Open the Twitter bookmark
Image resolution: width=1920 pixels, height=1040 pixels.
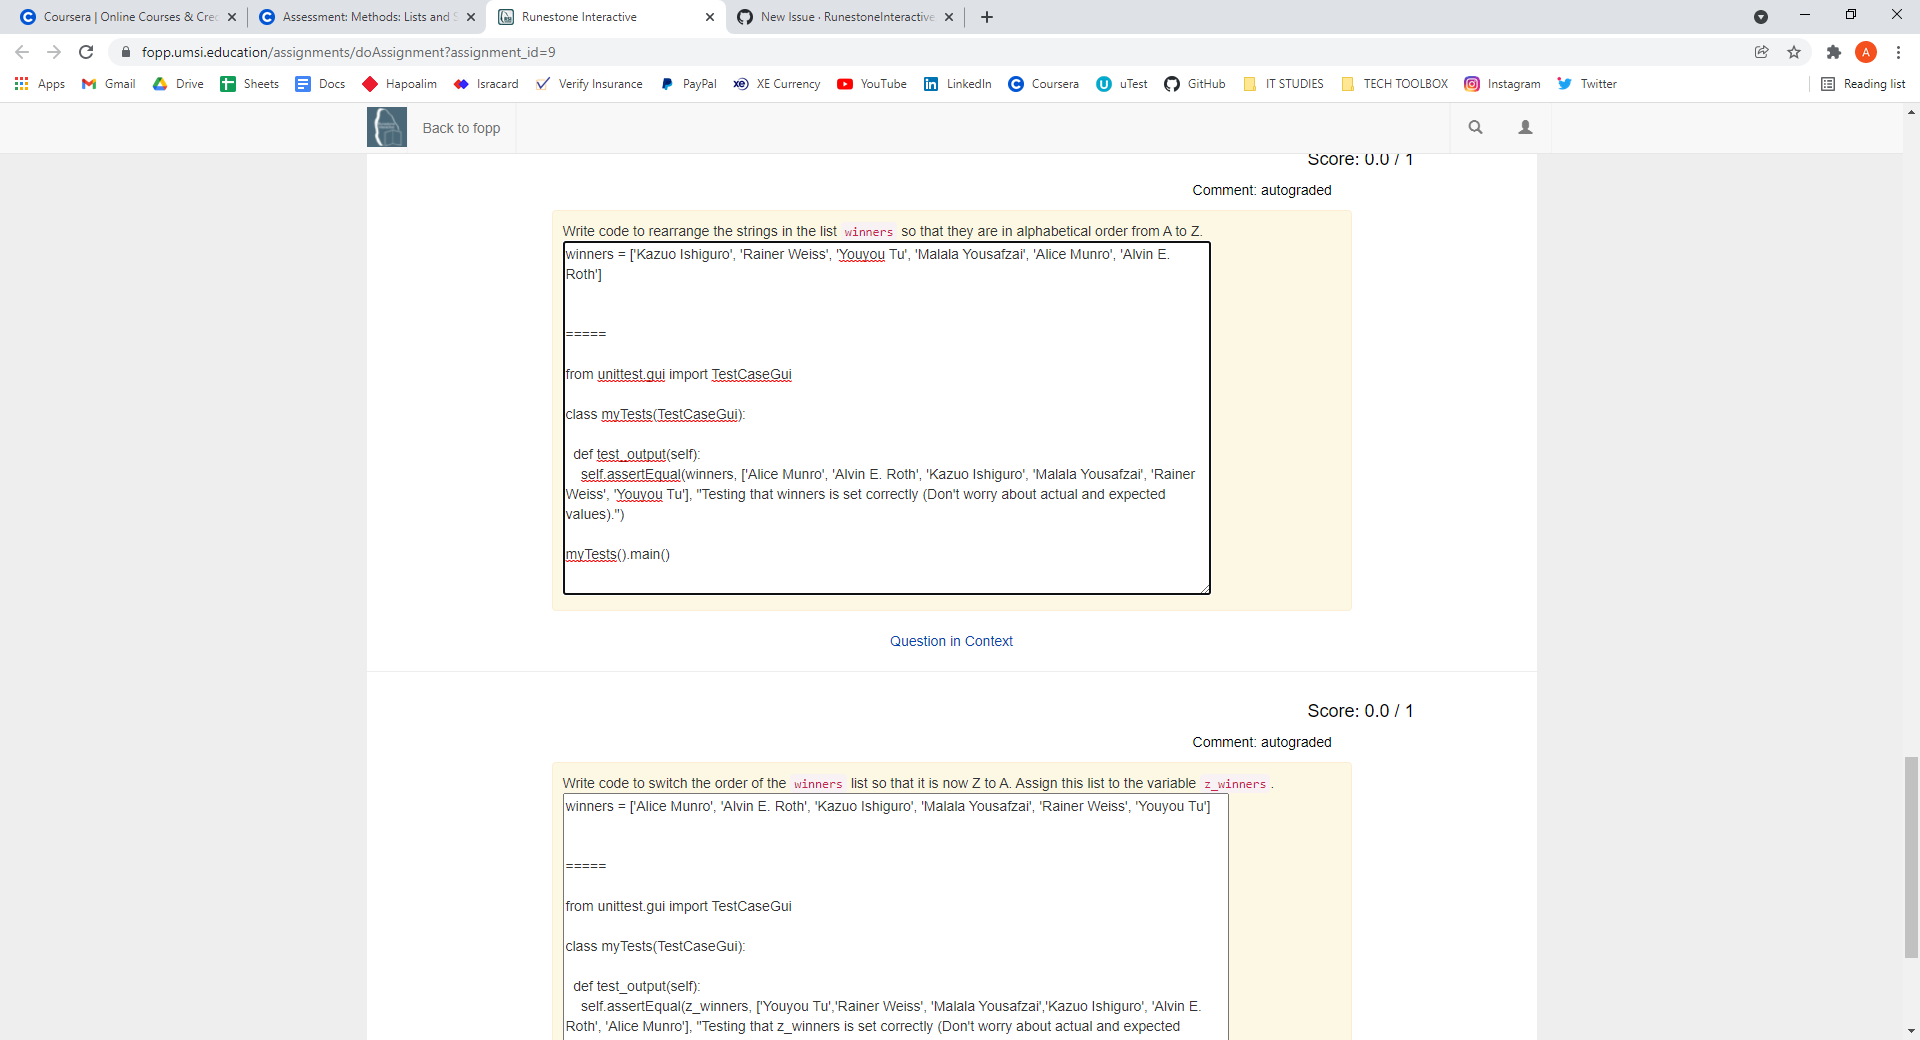point(1587,84)
